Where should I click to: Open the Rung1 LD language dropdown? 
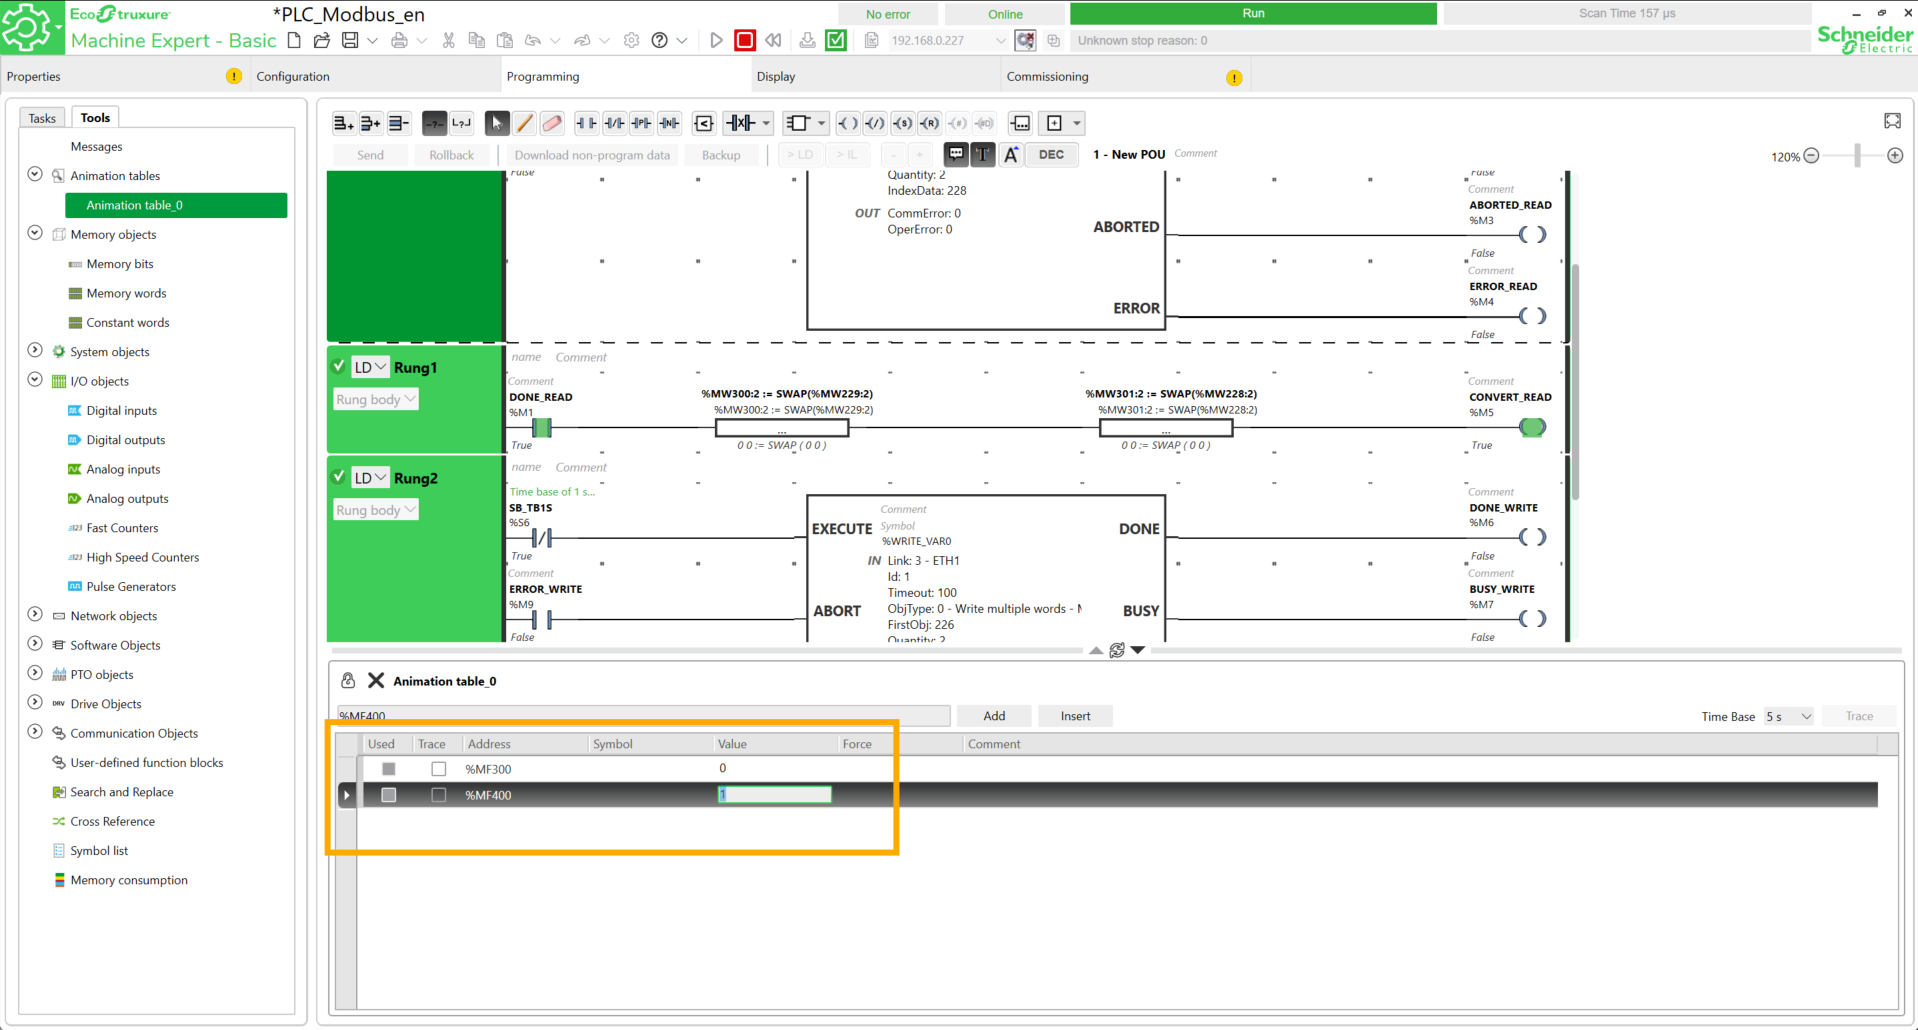coord(369,367)
